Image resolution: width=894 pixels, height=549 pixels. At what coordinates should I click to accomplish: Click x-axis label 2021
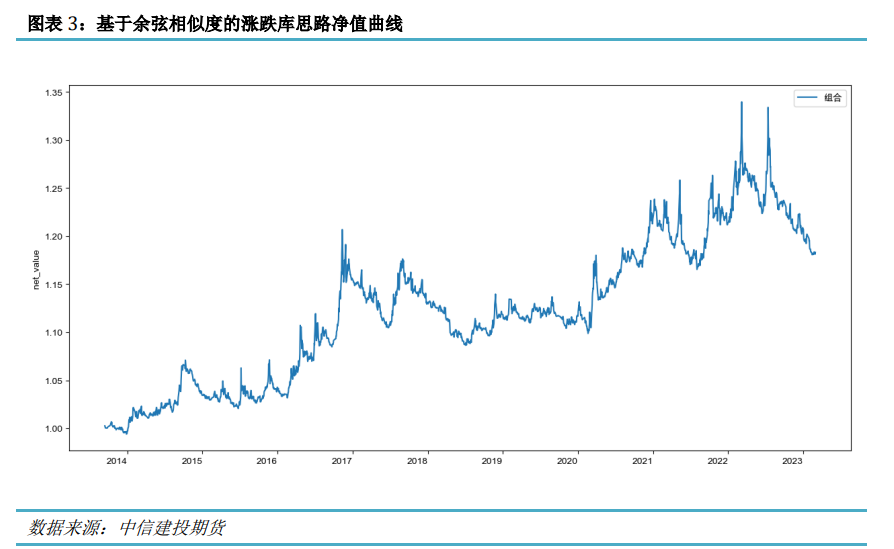(642, 461)
